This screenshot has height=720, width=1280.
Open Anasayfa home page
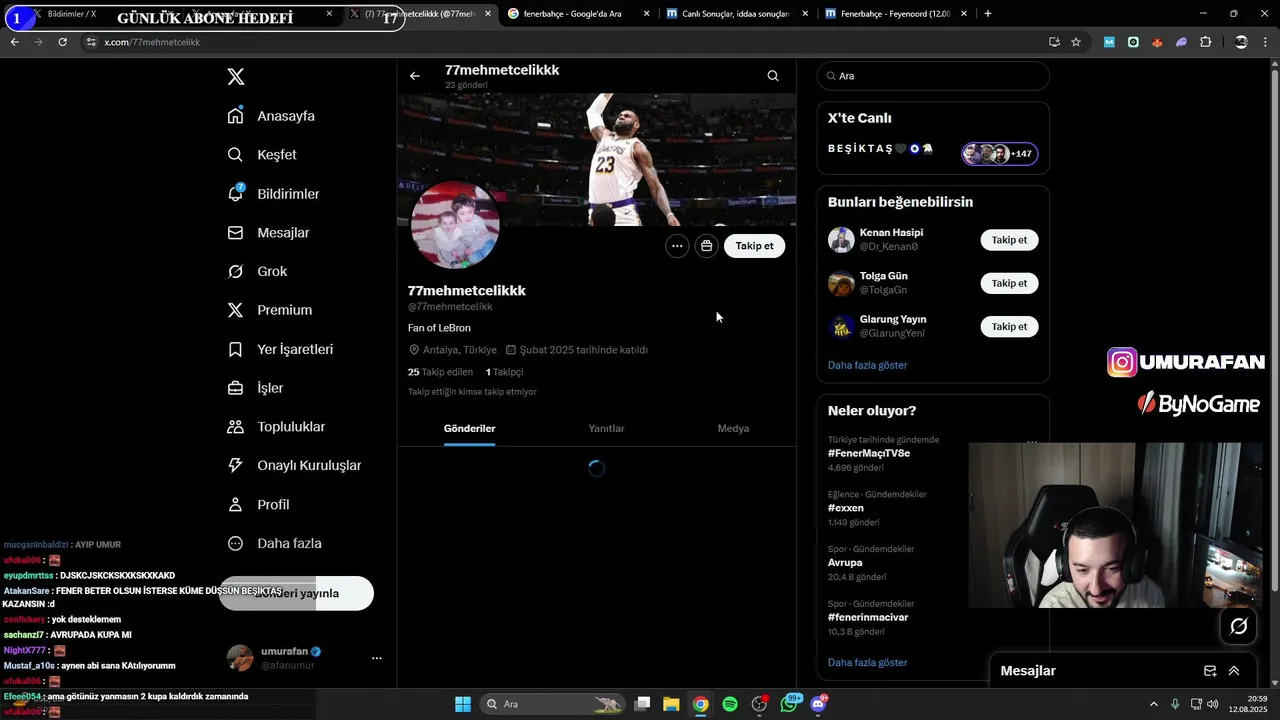tap(271, 116)
